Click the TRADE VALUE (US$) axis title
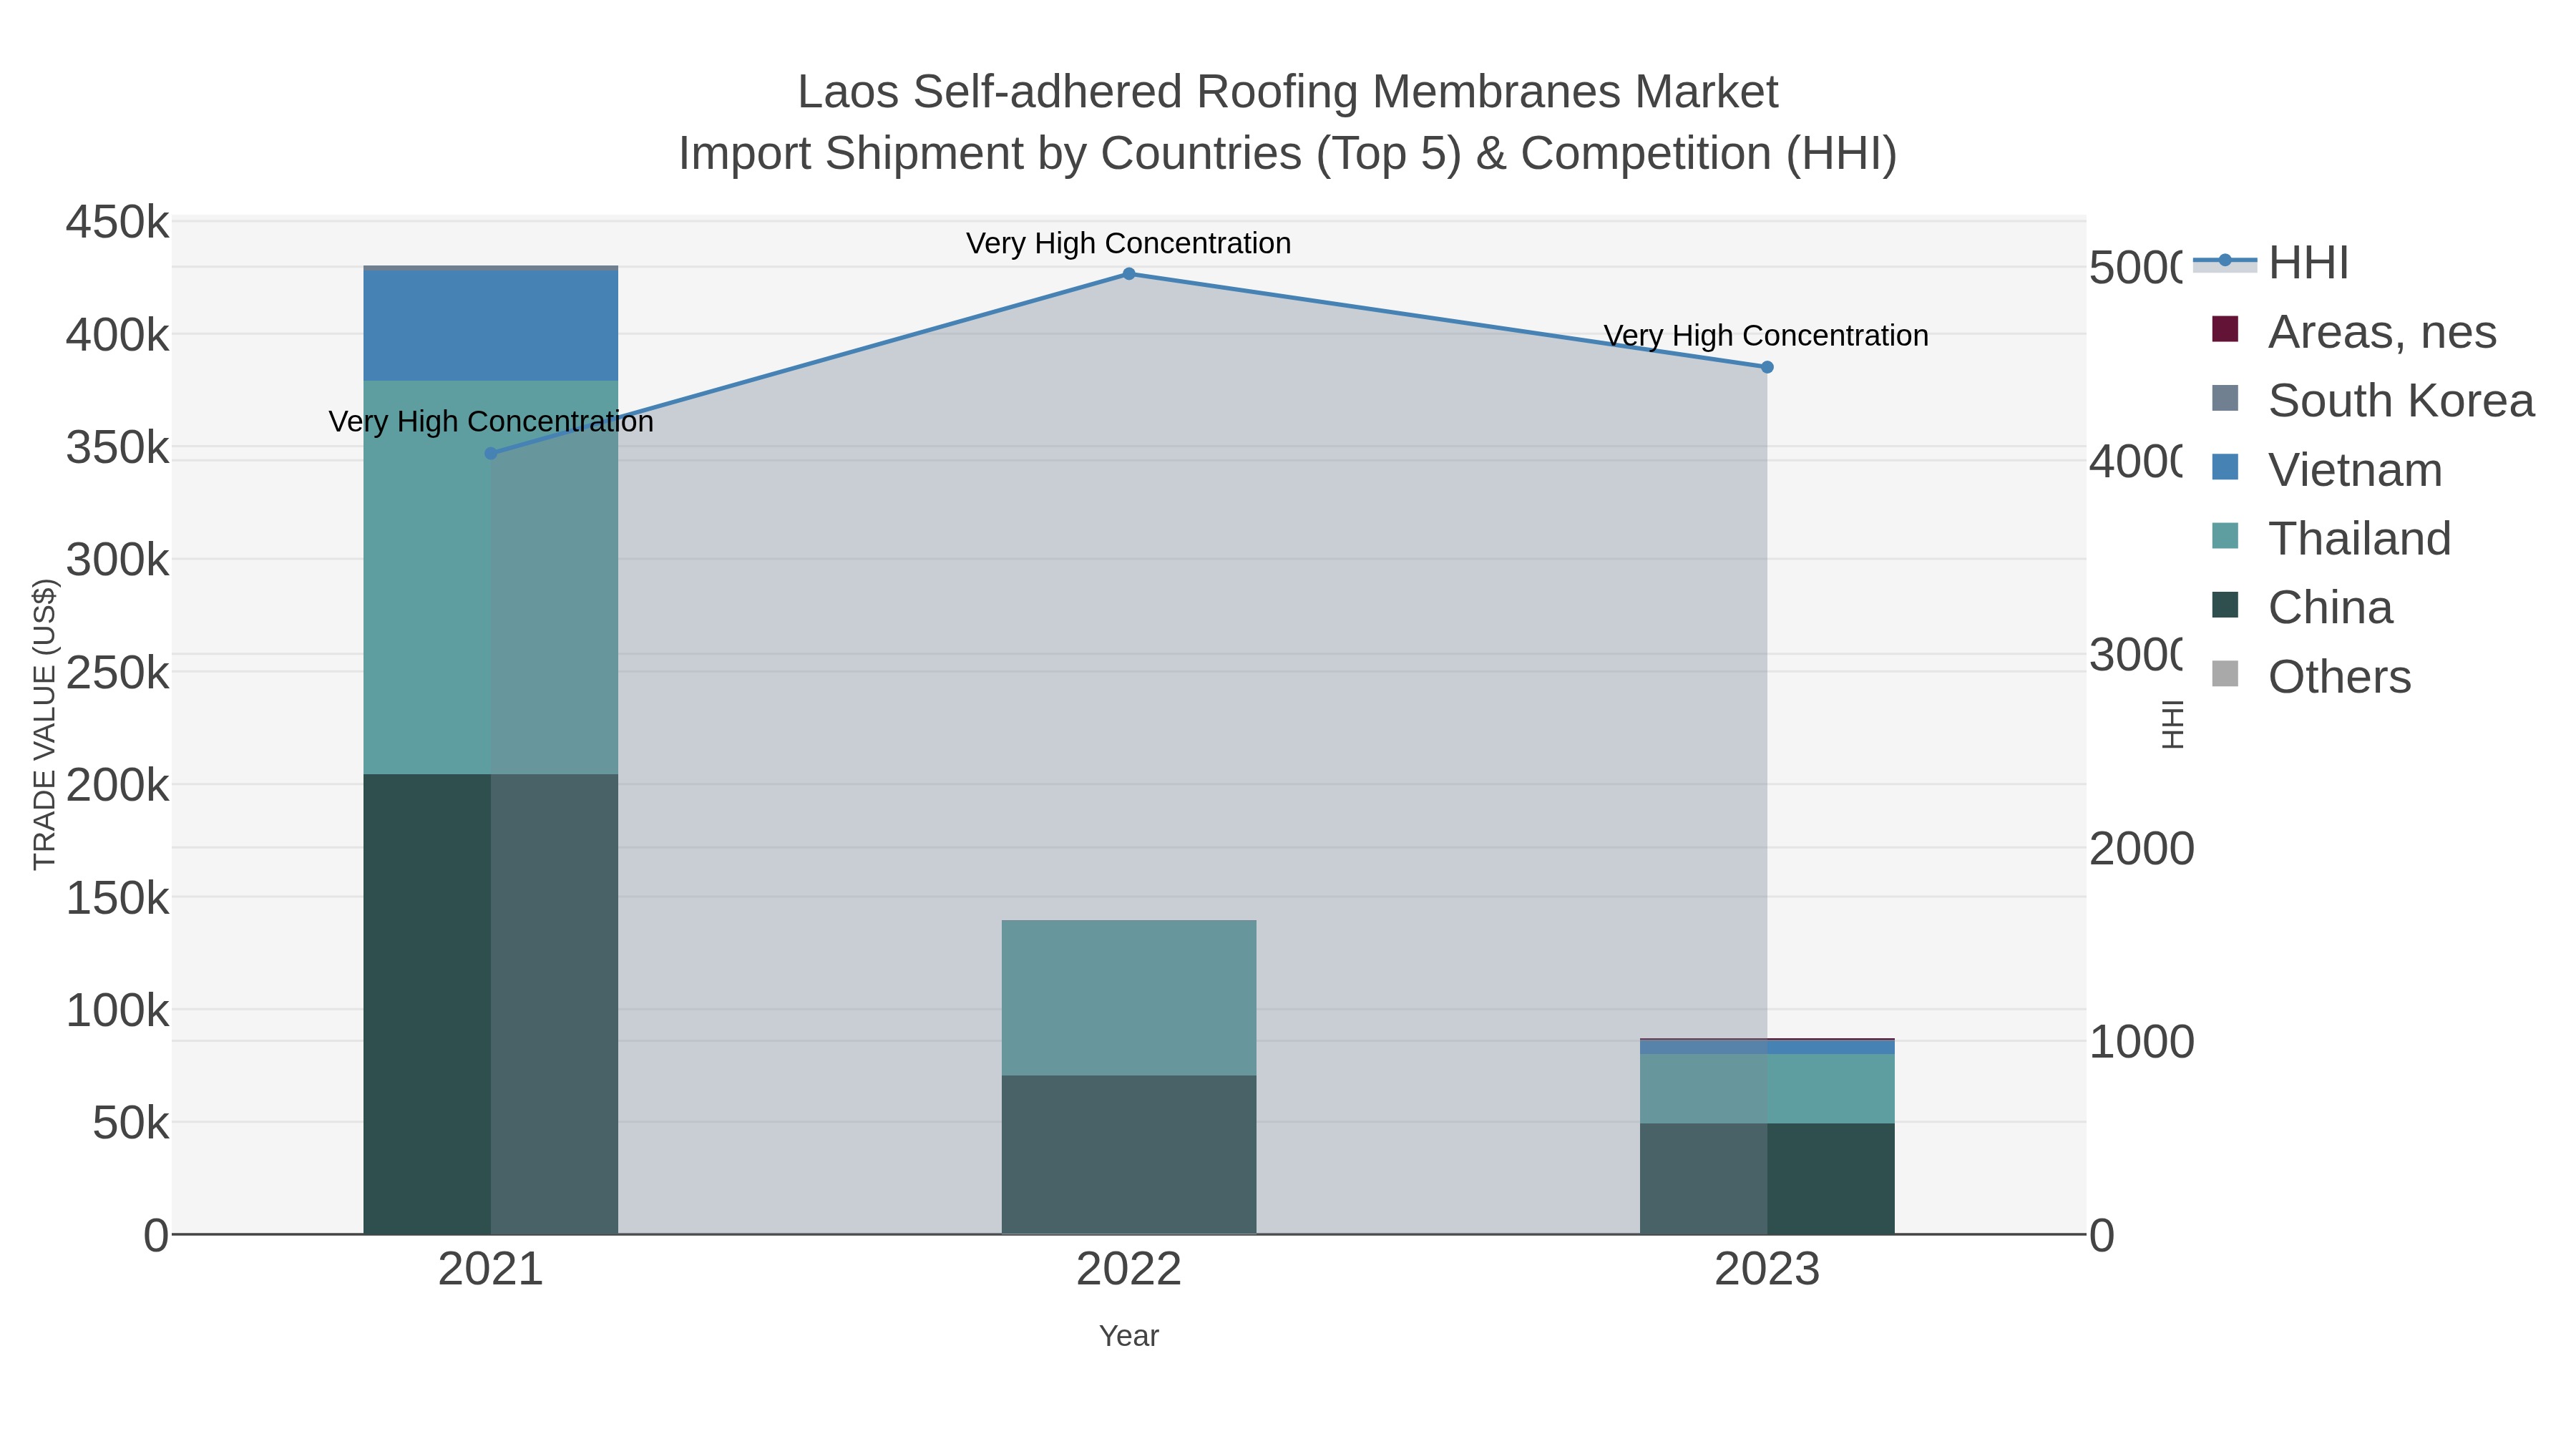 44,724
